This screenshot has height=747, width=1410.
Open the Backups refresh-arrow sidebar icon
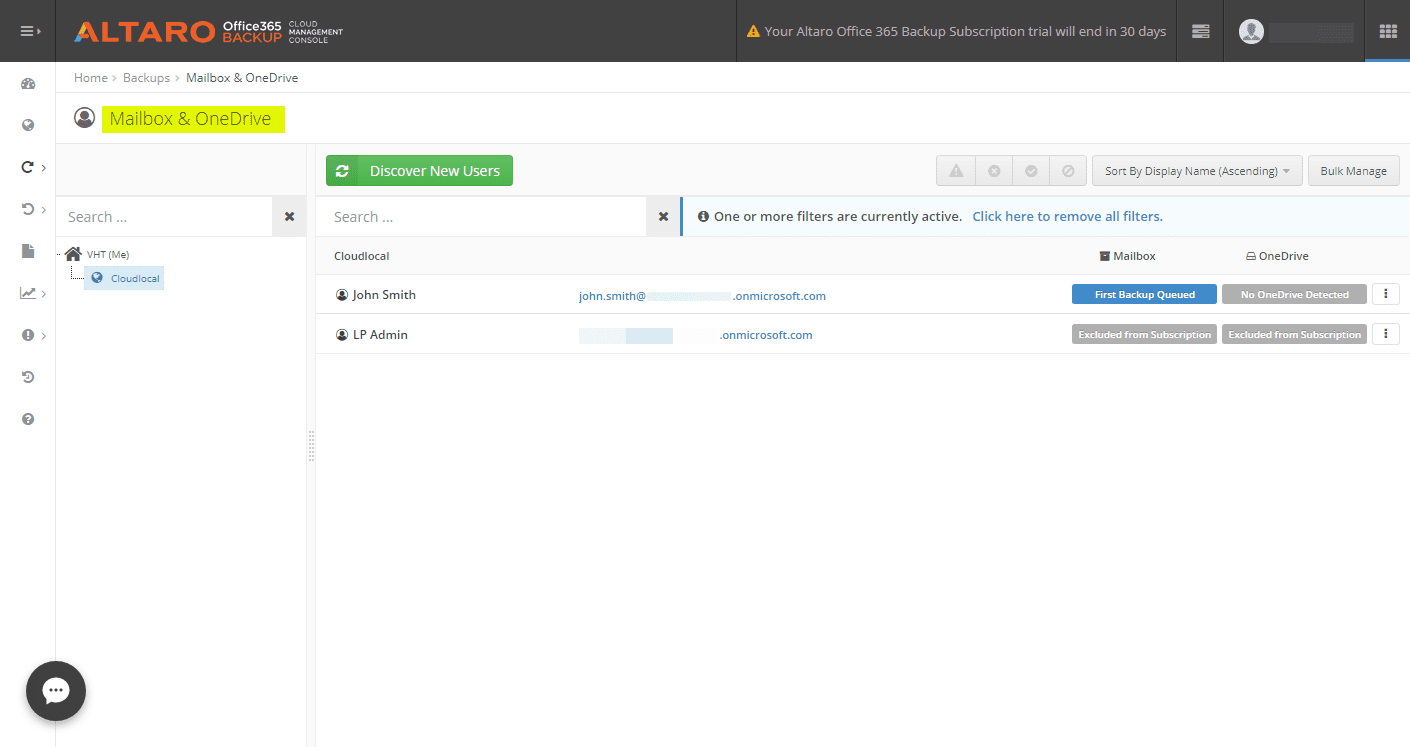coord(28,167)
